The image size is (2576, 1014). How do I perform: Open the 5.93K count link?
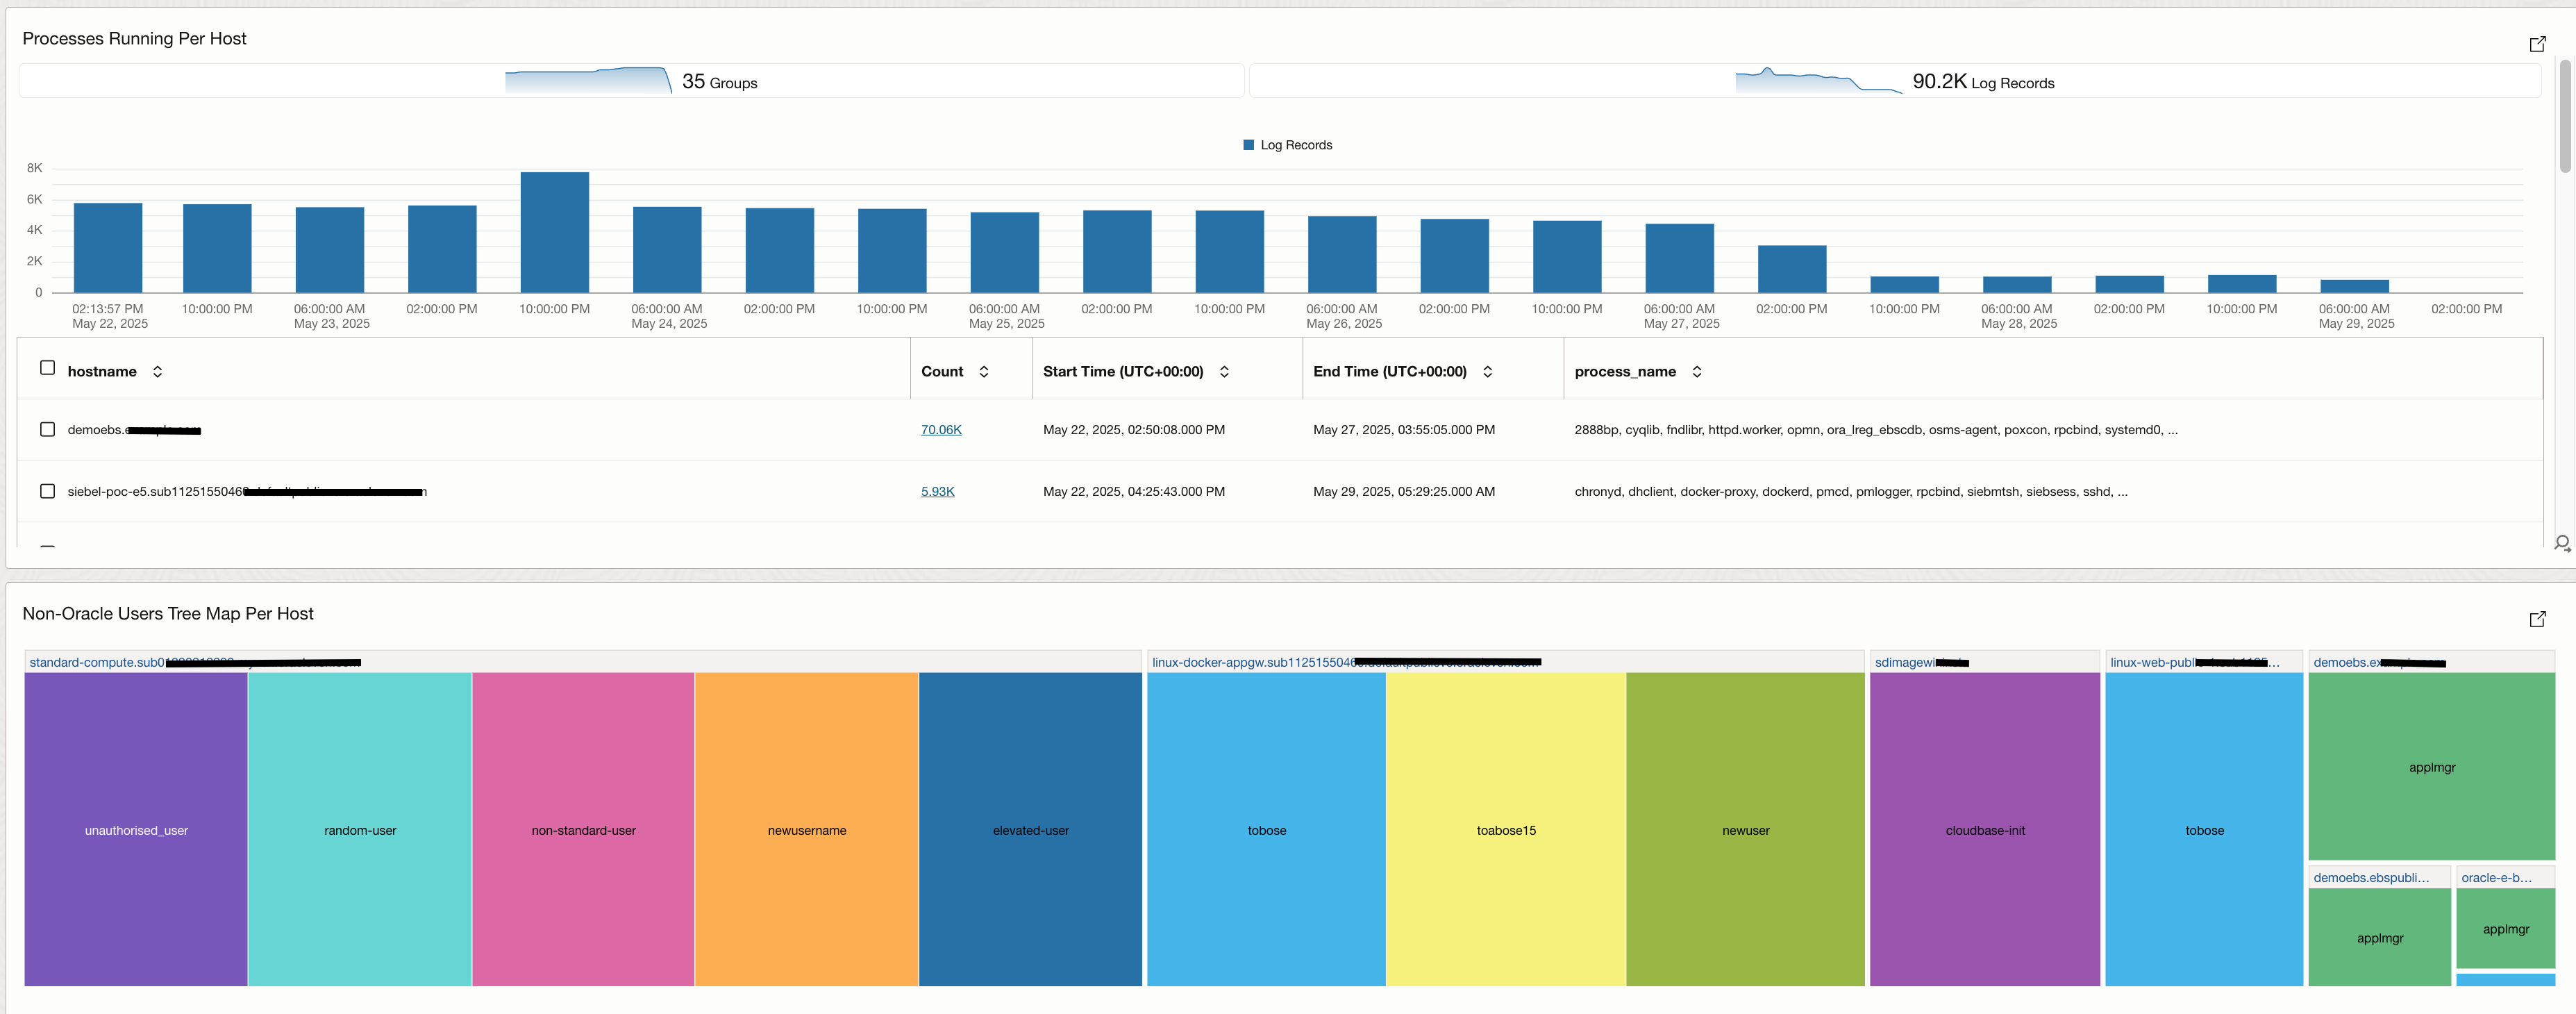tap(937, 492)
